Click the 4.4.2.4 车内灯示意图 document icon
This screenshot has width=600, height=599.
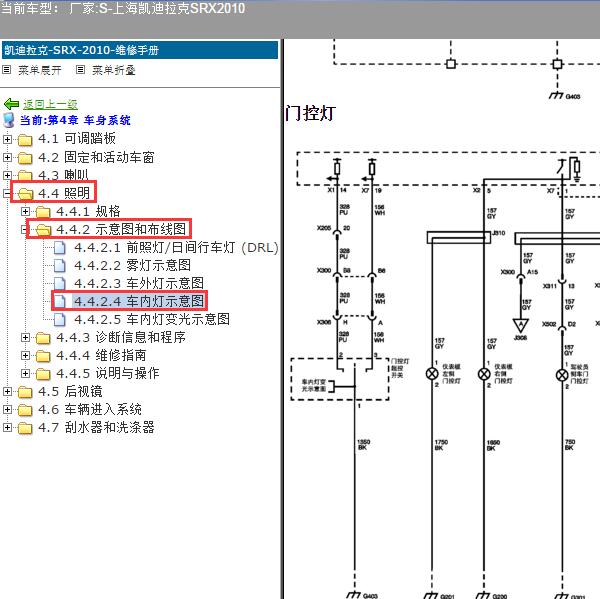60,302
